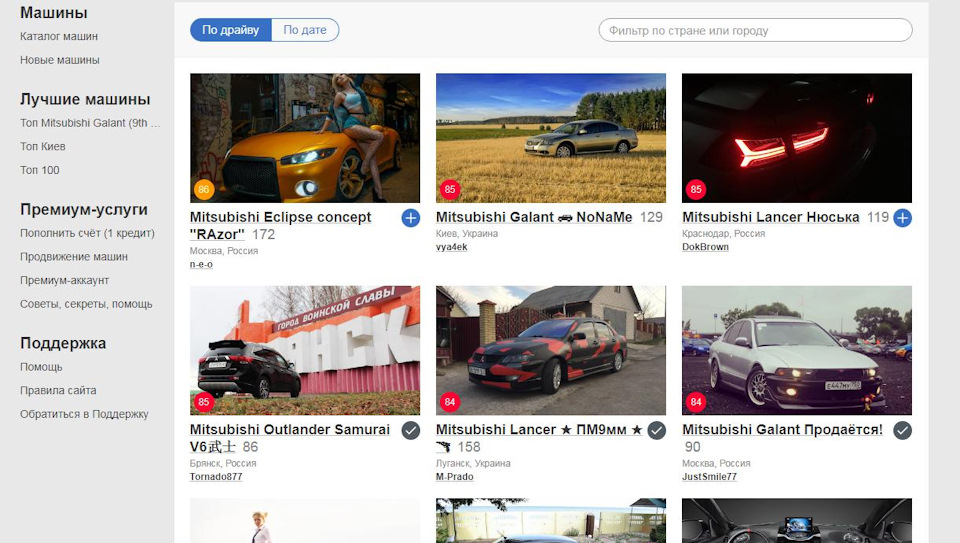This screenshot has width=960, height=543.
Task: Click the 85 badge on Outlander Samurai photo
Action: [x=204, y=402]
